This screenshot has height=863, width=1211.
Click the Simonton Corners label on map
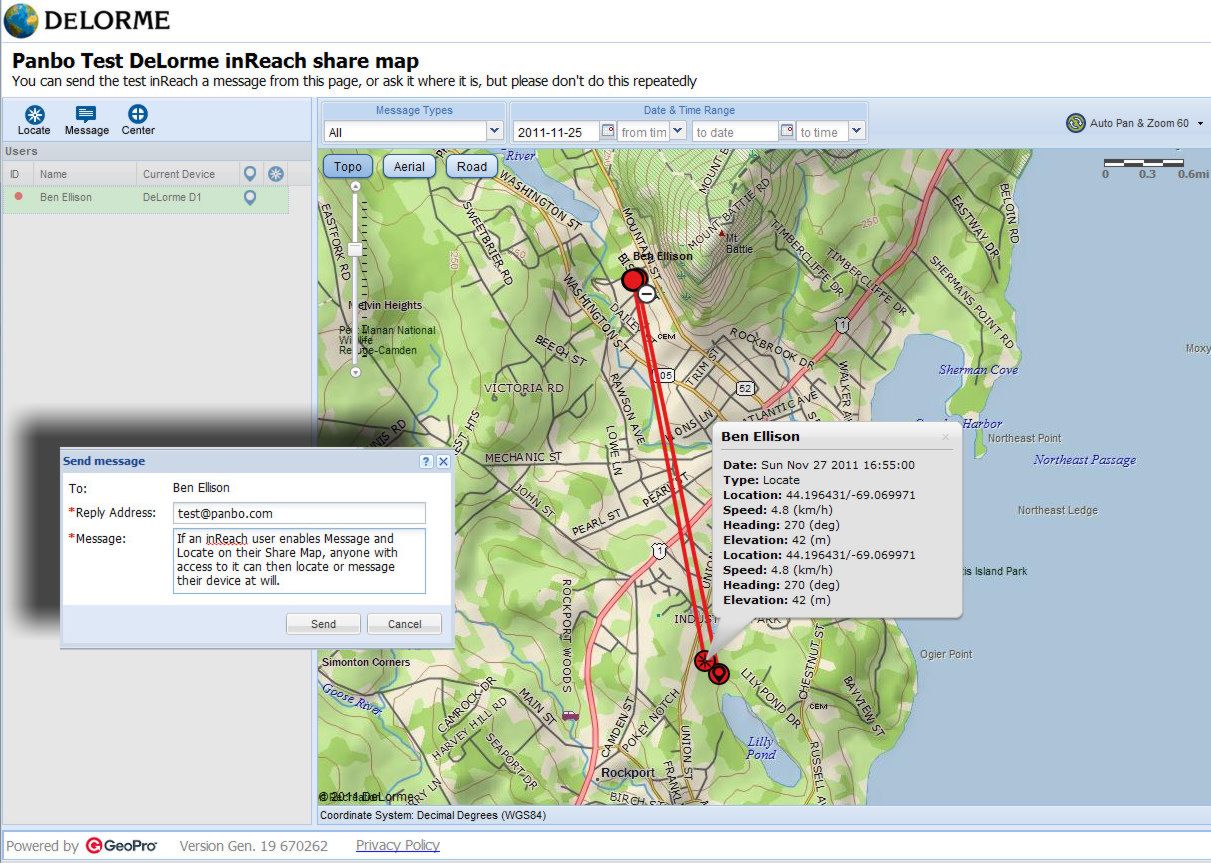(x=366, y=662)
